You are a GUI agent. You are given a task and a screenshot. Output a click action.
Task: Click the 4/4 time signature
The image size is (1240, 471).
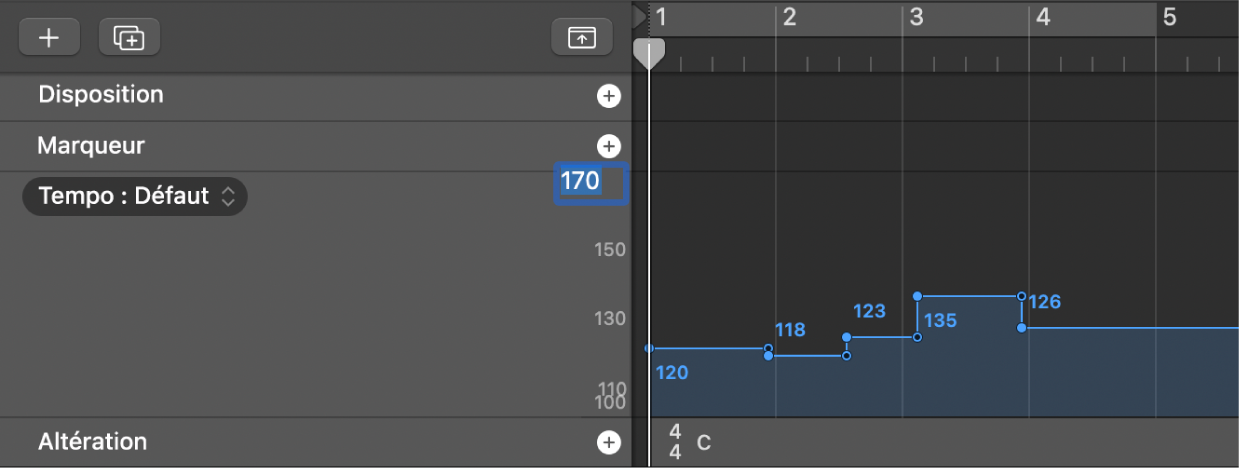(675, 441)
